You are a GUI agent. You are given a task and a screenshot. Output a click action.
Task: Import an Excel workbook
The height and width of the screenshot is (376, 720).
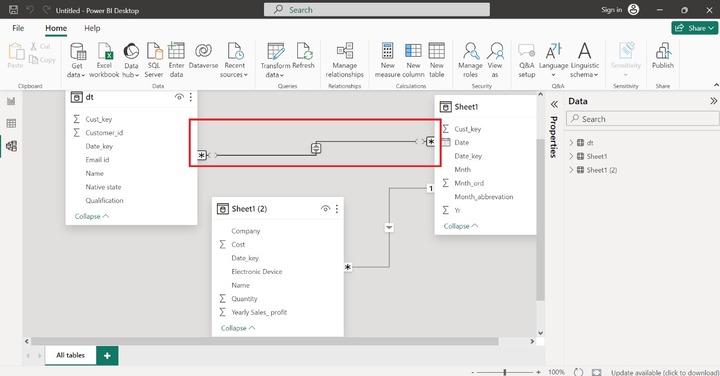(x=104, y=60)
